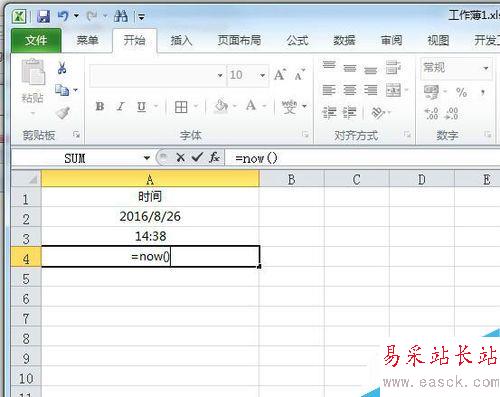Click the Enter checkmark in formula bar
500x397 pixels.
coord(197,157)
